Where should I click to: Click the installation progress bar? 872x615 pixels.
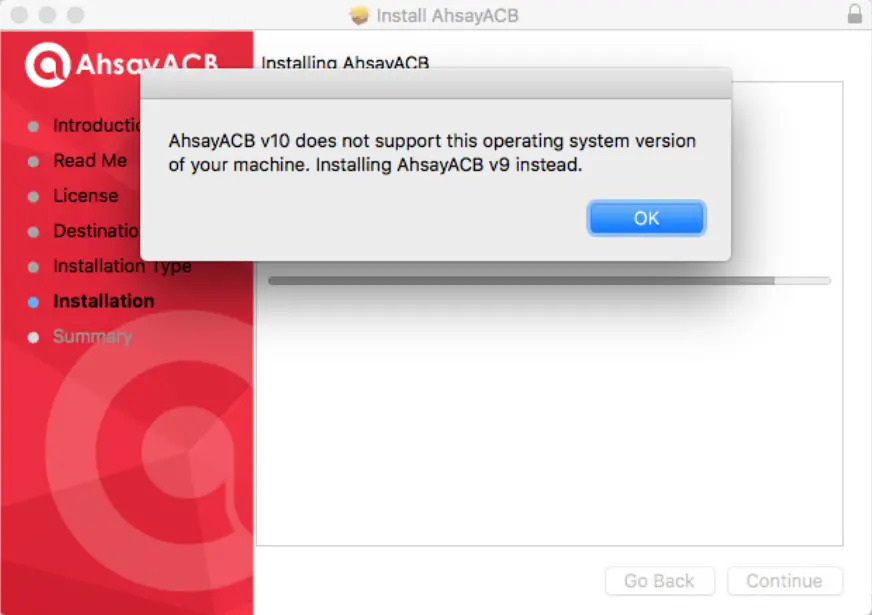549,281
